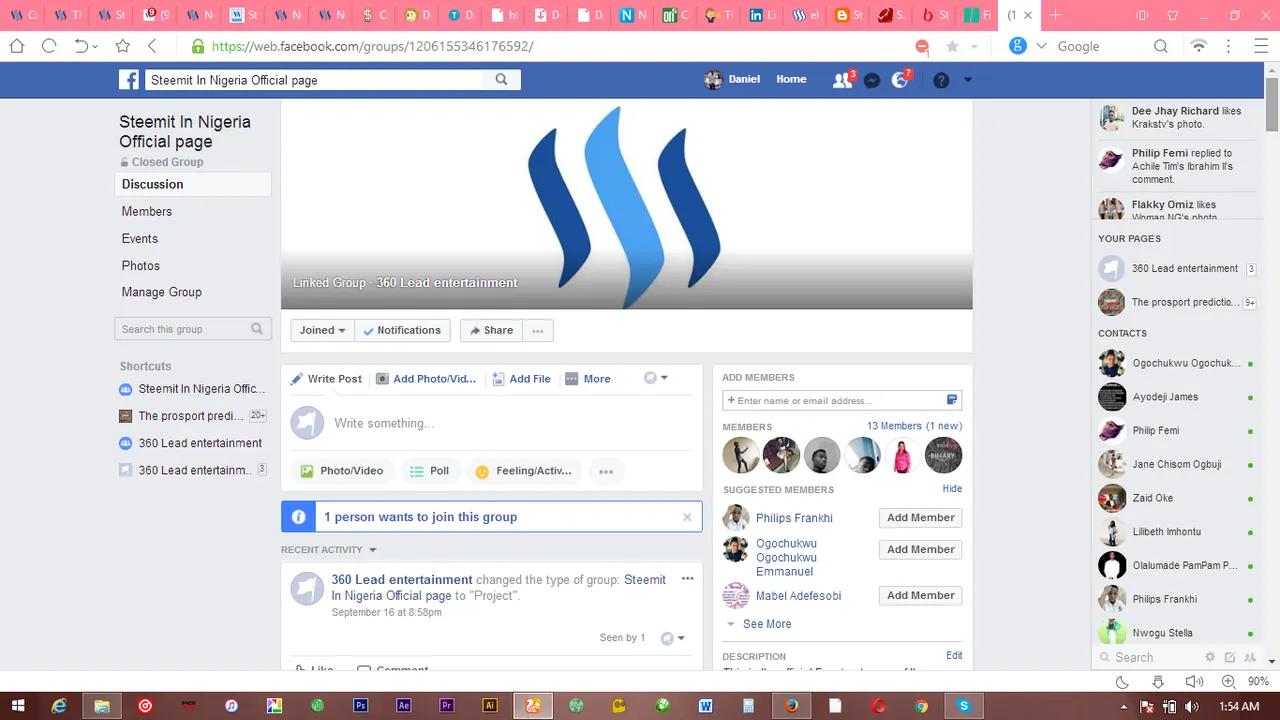This screenshot has width=1280, height=720.
Task: Open the more options ellipsis beside Share
Action: [x=538, y=330]
